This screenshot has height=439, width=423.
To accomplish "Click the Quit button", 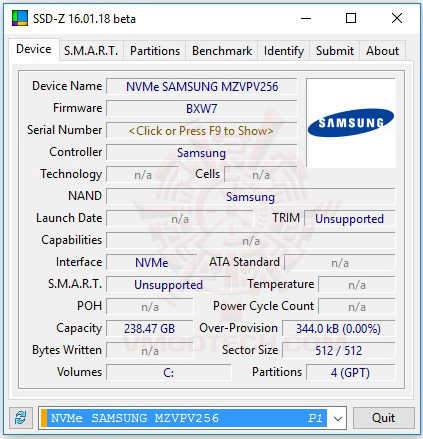I will [384, 418].
